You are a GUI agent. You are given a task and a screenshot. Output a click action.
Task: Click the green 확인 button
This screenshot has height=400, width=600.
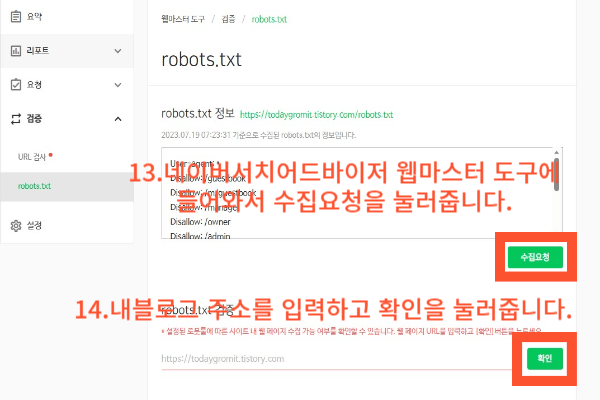coord(545,358)
